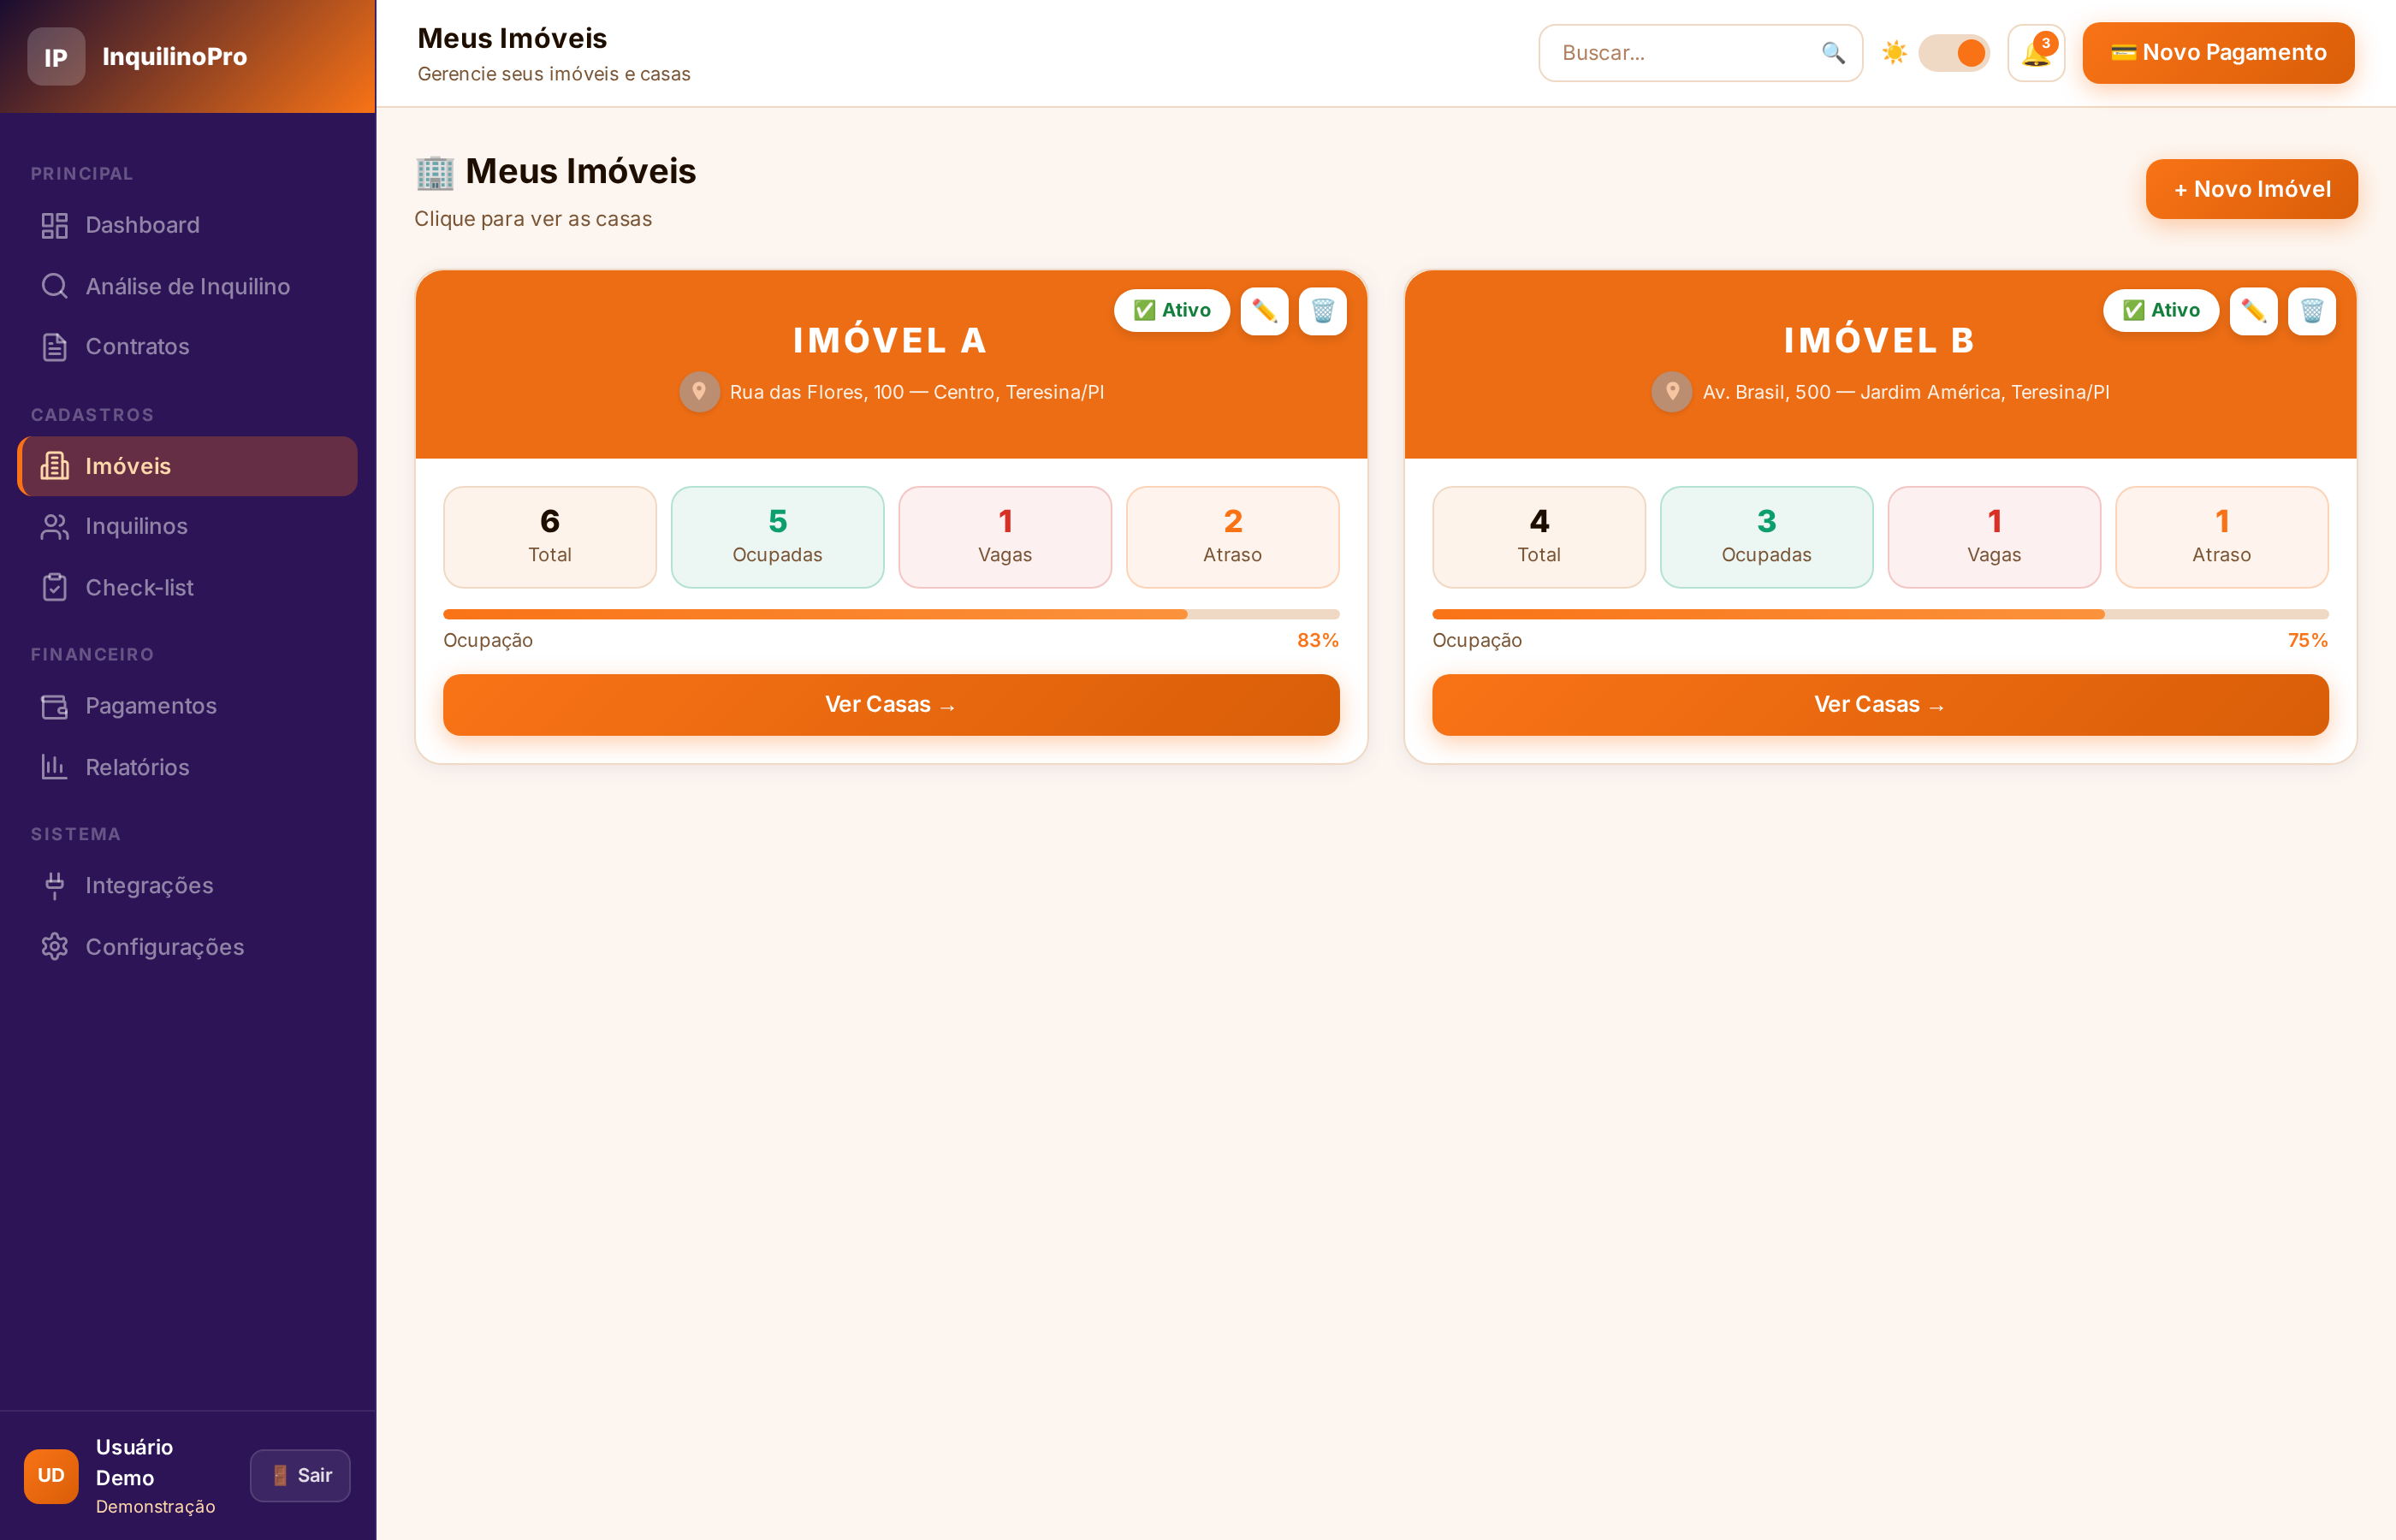Edit Imóvel B with pencil icon
Viewport: 2396px width, 1540px height.
point(2253,311)
